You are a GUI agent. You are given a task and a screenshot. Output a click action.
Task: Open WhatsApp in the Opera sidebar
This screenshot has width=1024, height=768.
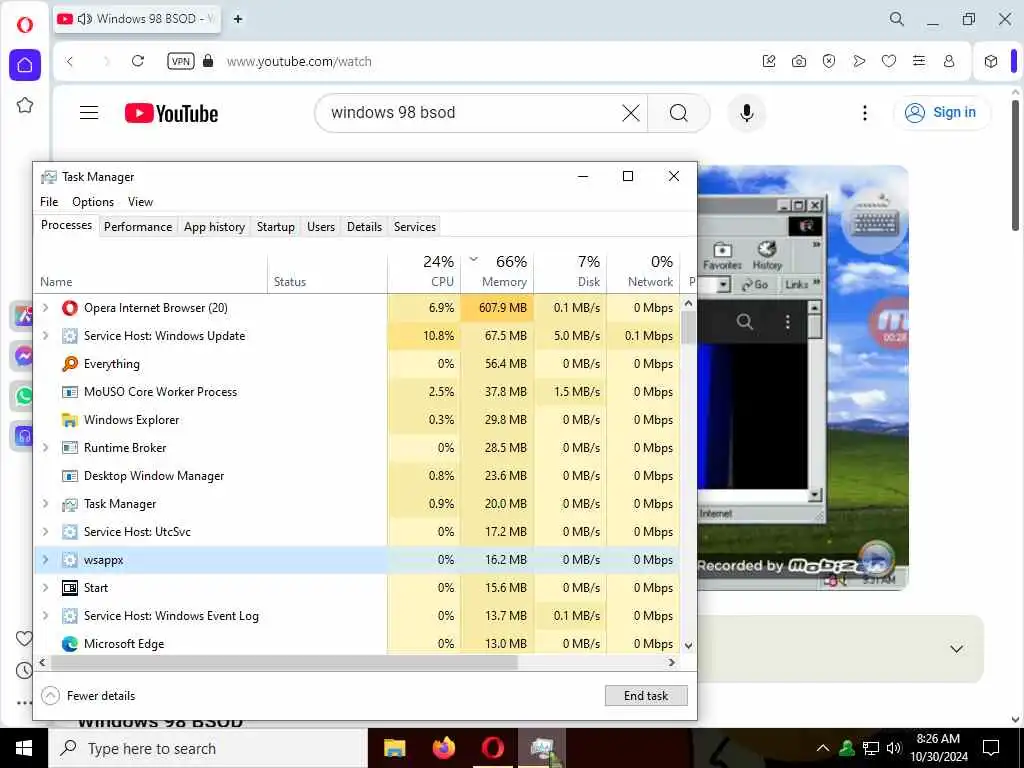coord(25,396)
